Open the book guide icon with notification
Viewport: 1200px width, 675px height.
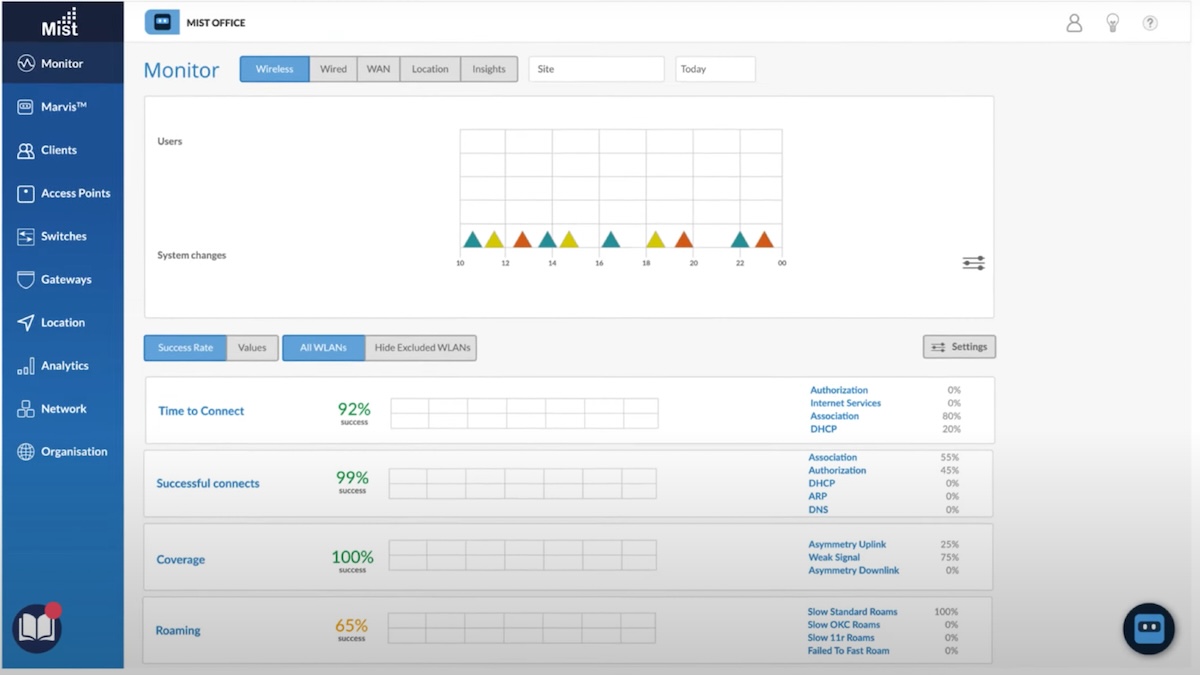click(x=37, y=628)
